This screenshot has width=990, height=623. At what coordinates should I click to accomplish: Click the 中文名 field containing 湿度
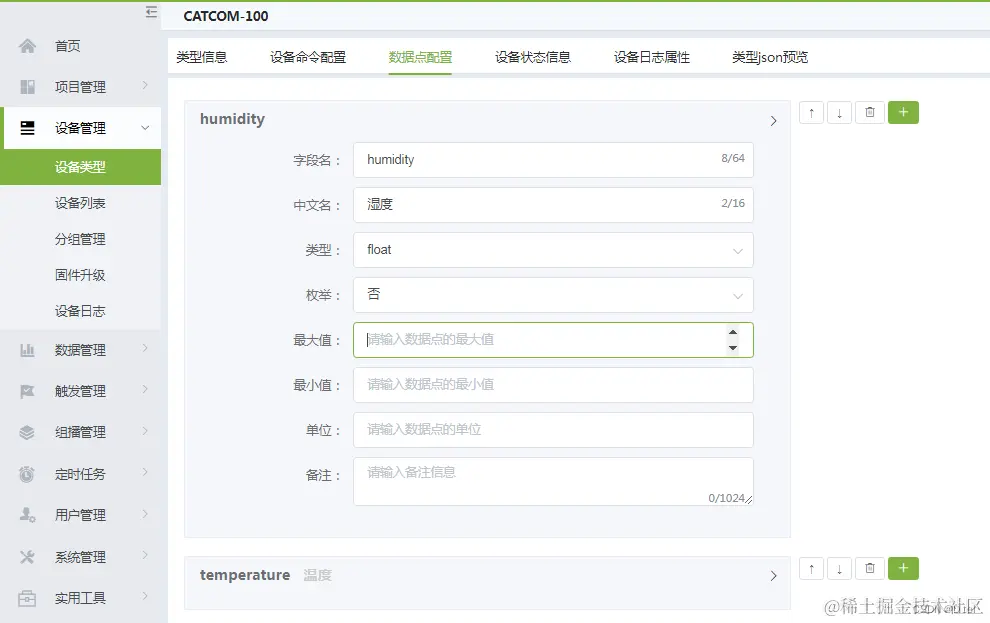point(553,205)
